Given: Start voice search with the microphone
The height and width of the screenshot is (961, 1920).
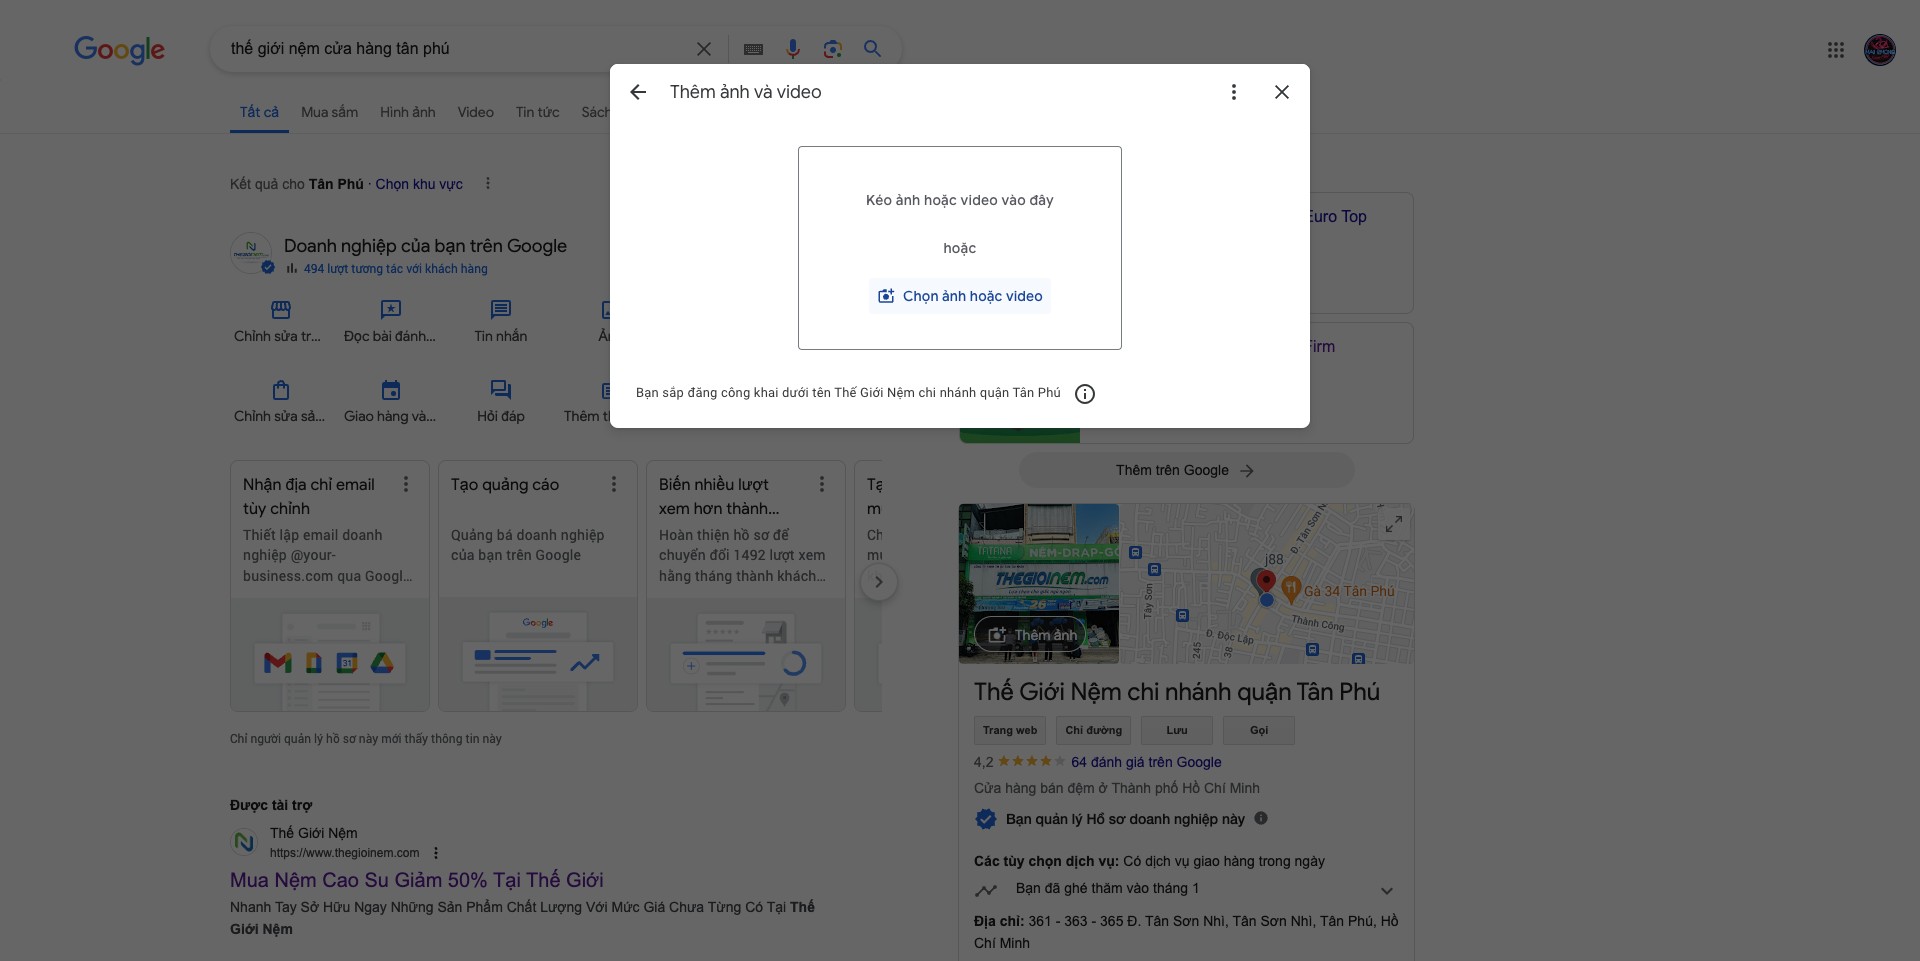Looking at the screenshot, I should [793, 49].
